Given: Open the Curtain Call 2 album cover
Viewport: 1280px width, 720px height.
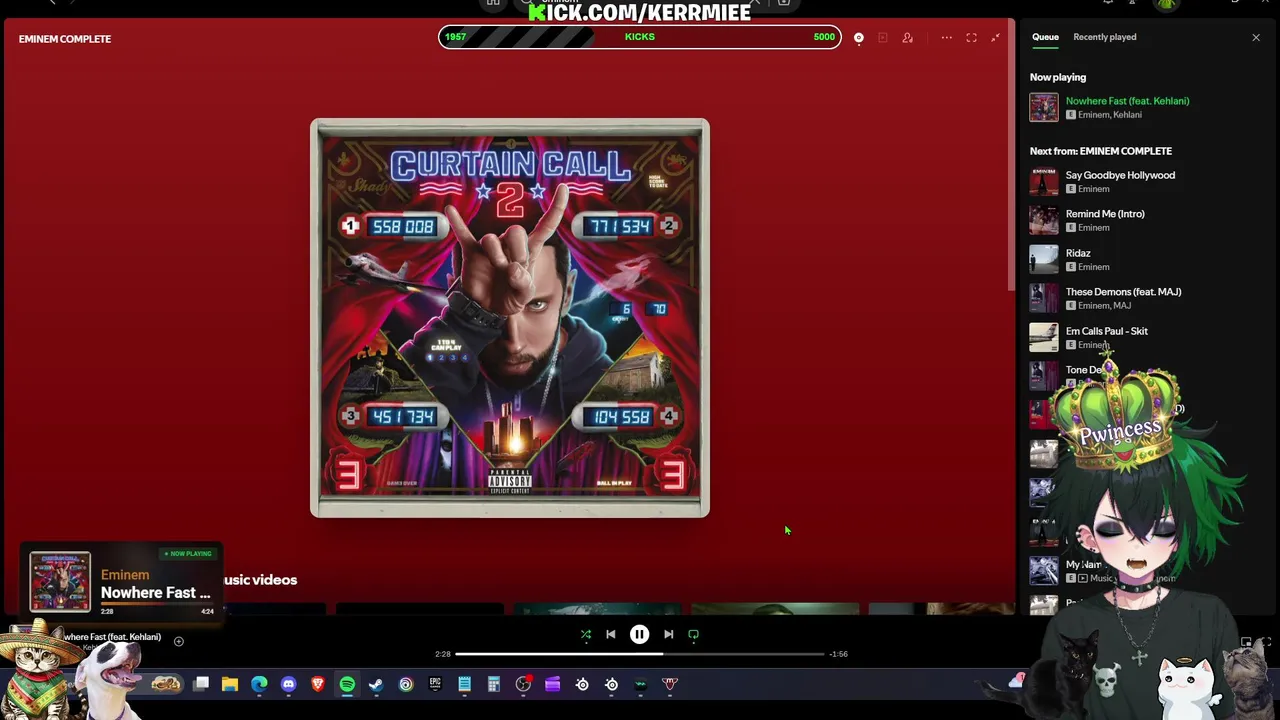Looking at the screenshot, I should [510, 318].
